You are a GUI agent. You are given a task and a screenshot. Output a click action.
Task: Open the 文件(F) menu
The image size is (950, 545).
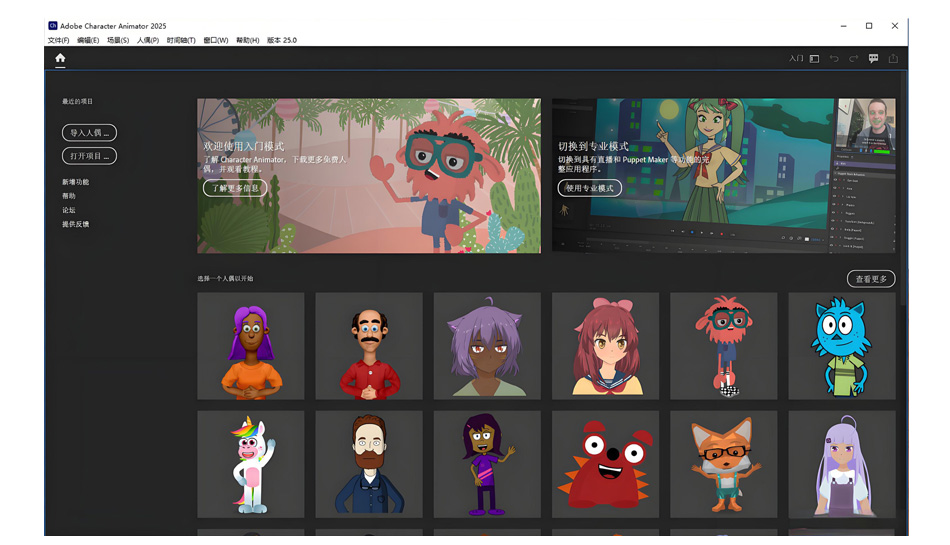(58, 41)
